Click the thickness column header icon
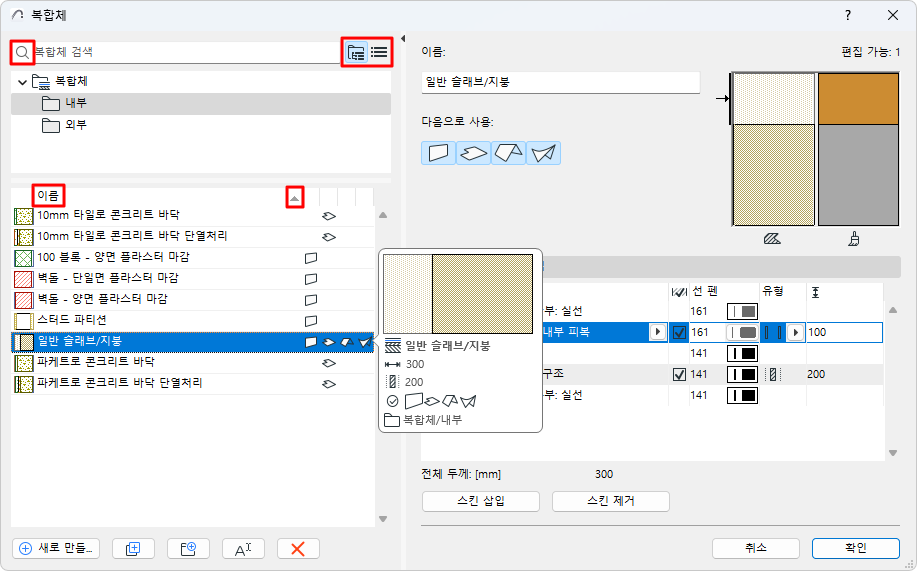The image size is (917, 571). 815,291
